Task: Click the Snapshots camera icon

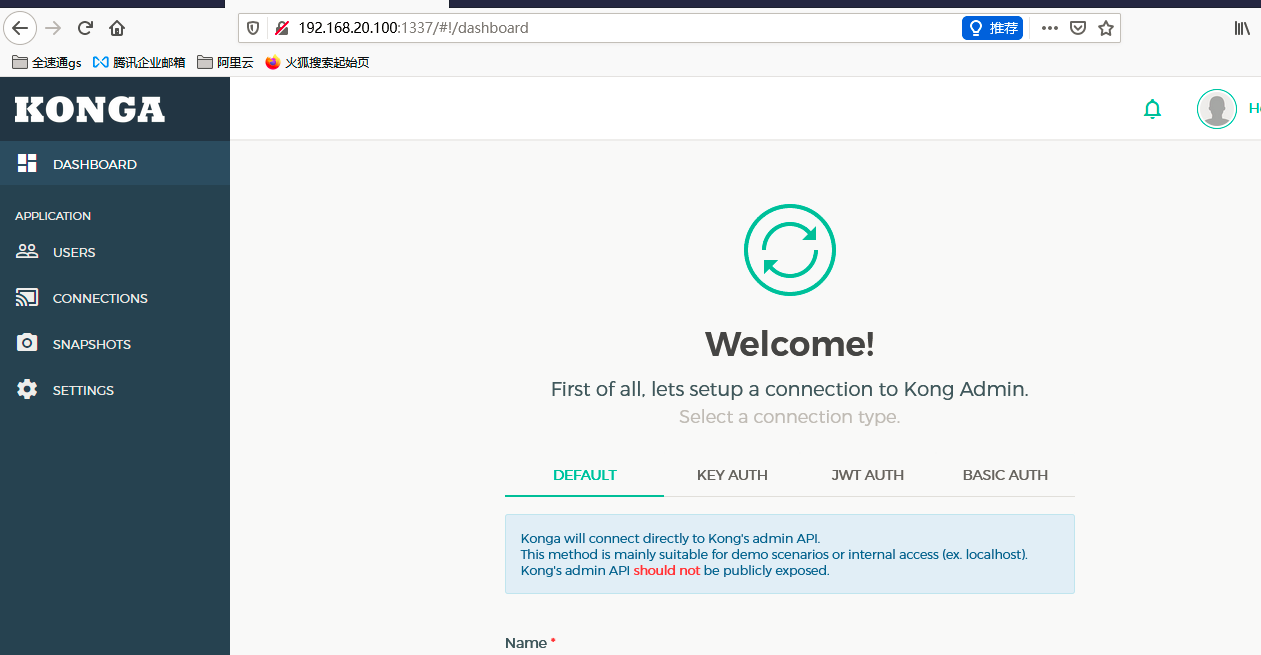Action: (x=27, y=343)
